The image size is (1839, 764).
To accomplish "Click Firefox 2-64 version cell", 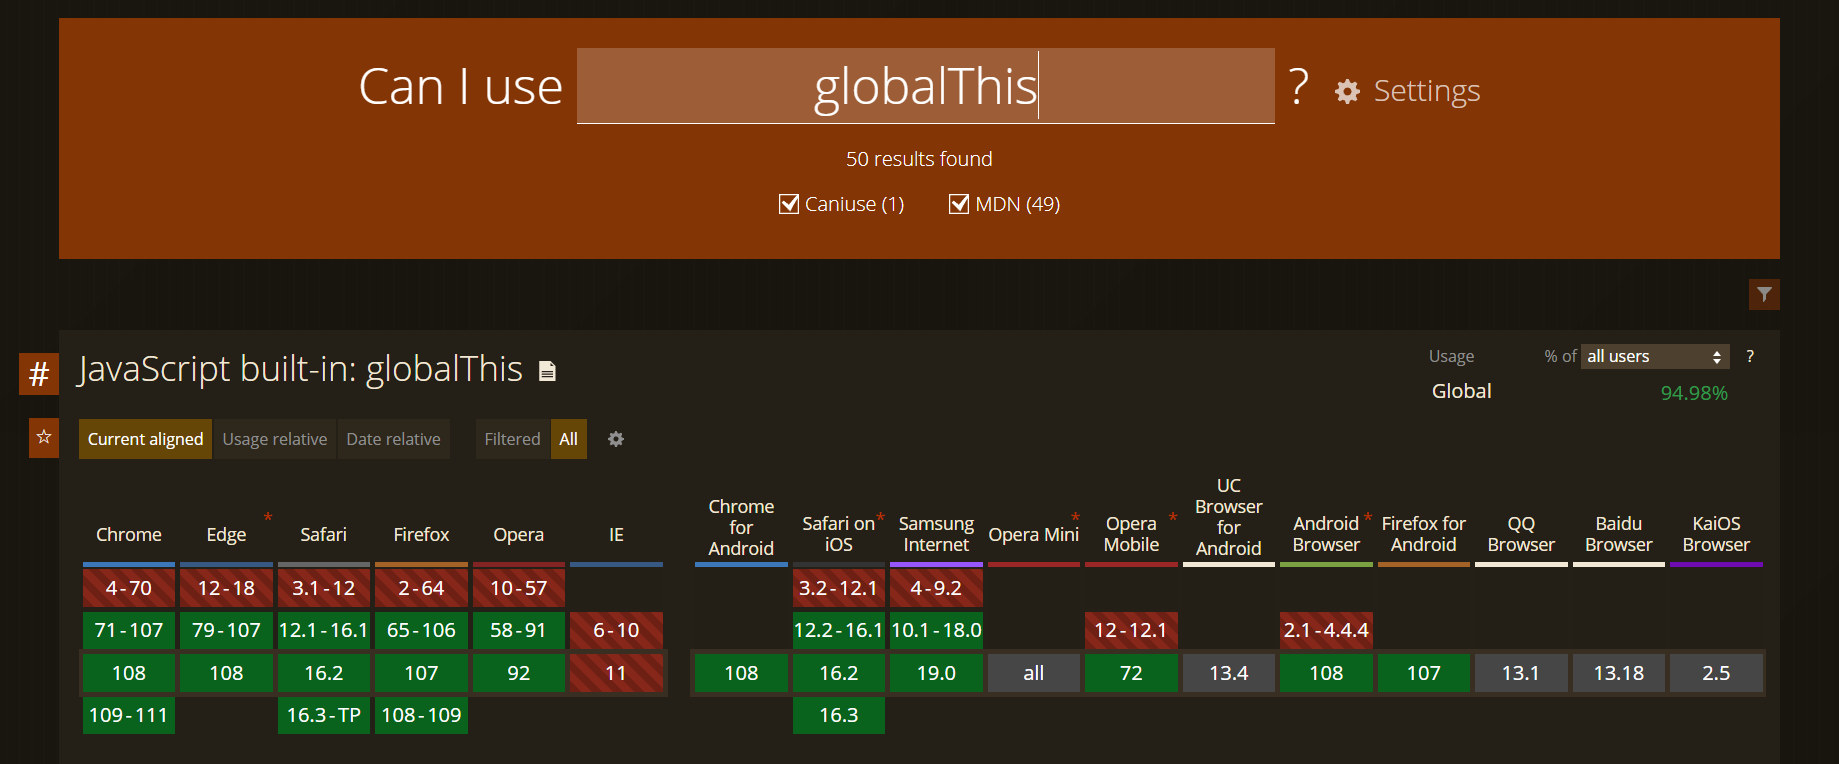I will [421, 588].
